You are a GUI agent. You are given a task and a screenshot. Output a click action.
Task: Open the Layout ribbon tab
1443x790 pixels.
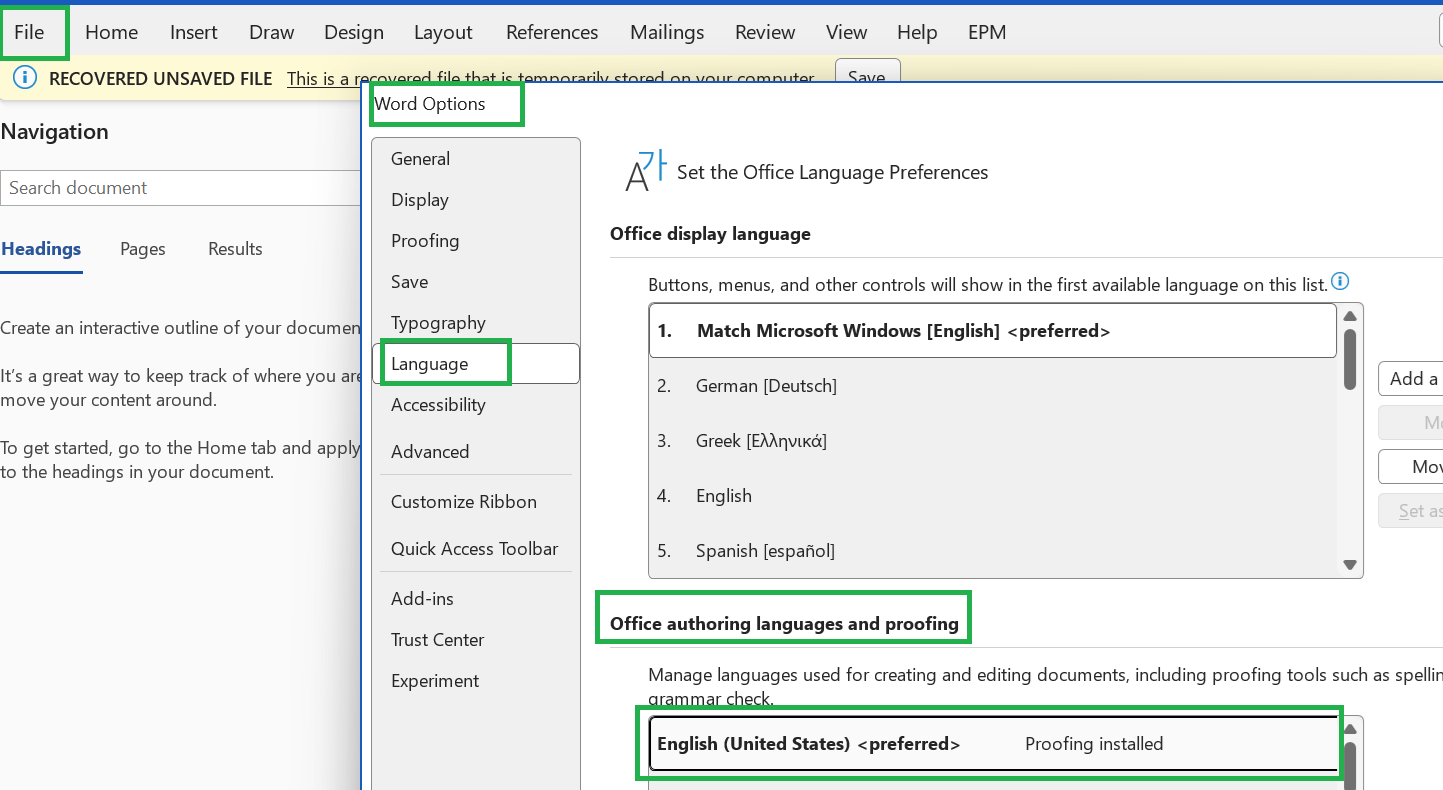point(443,32)
